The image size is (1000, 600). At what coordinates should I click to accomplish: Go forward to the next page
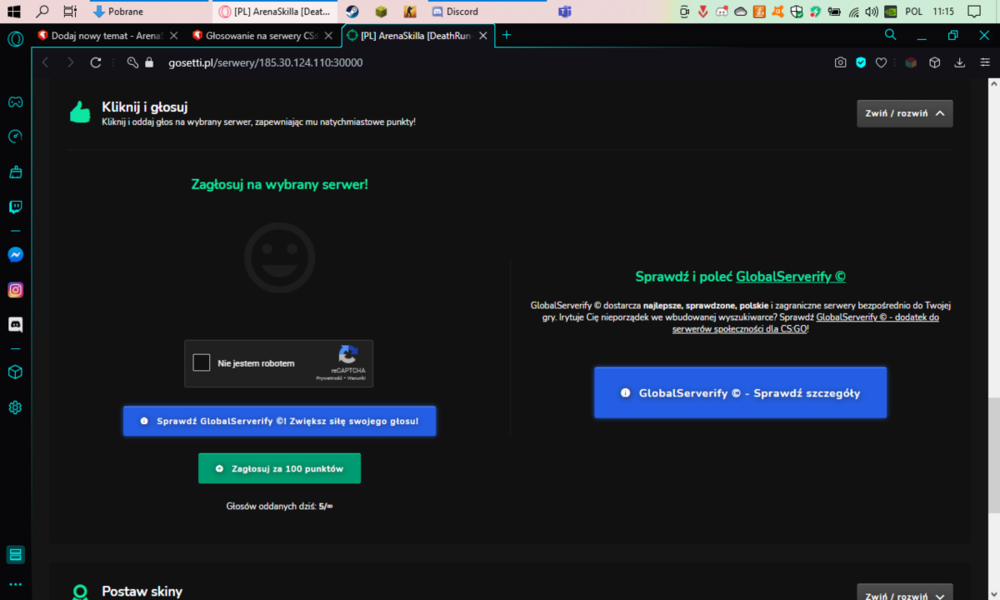coord(70,62)
